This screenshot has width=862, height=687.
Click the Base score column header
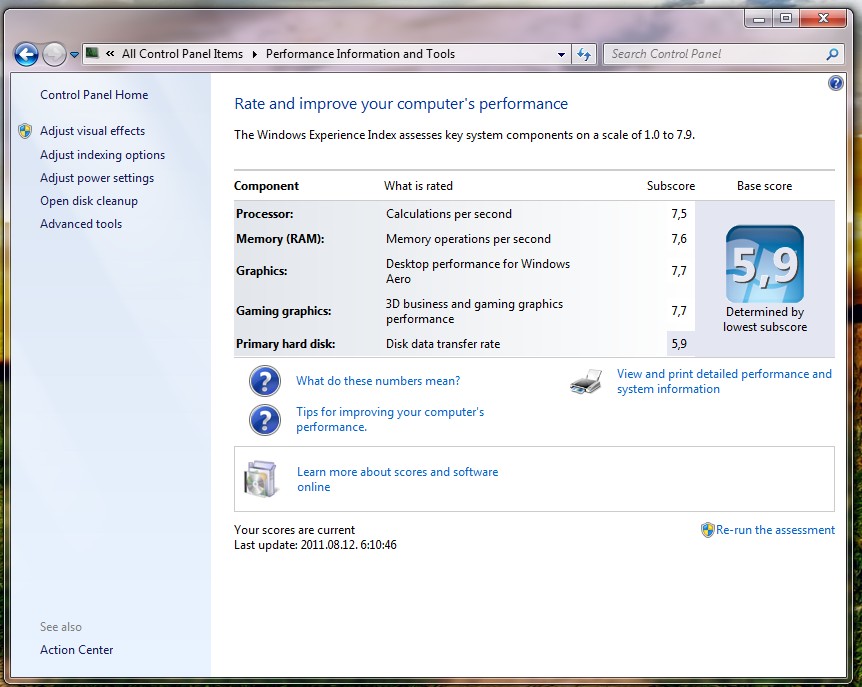764,186
